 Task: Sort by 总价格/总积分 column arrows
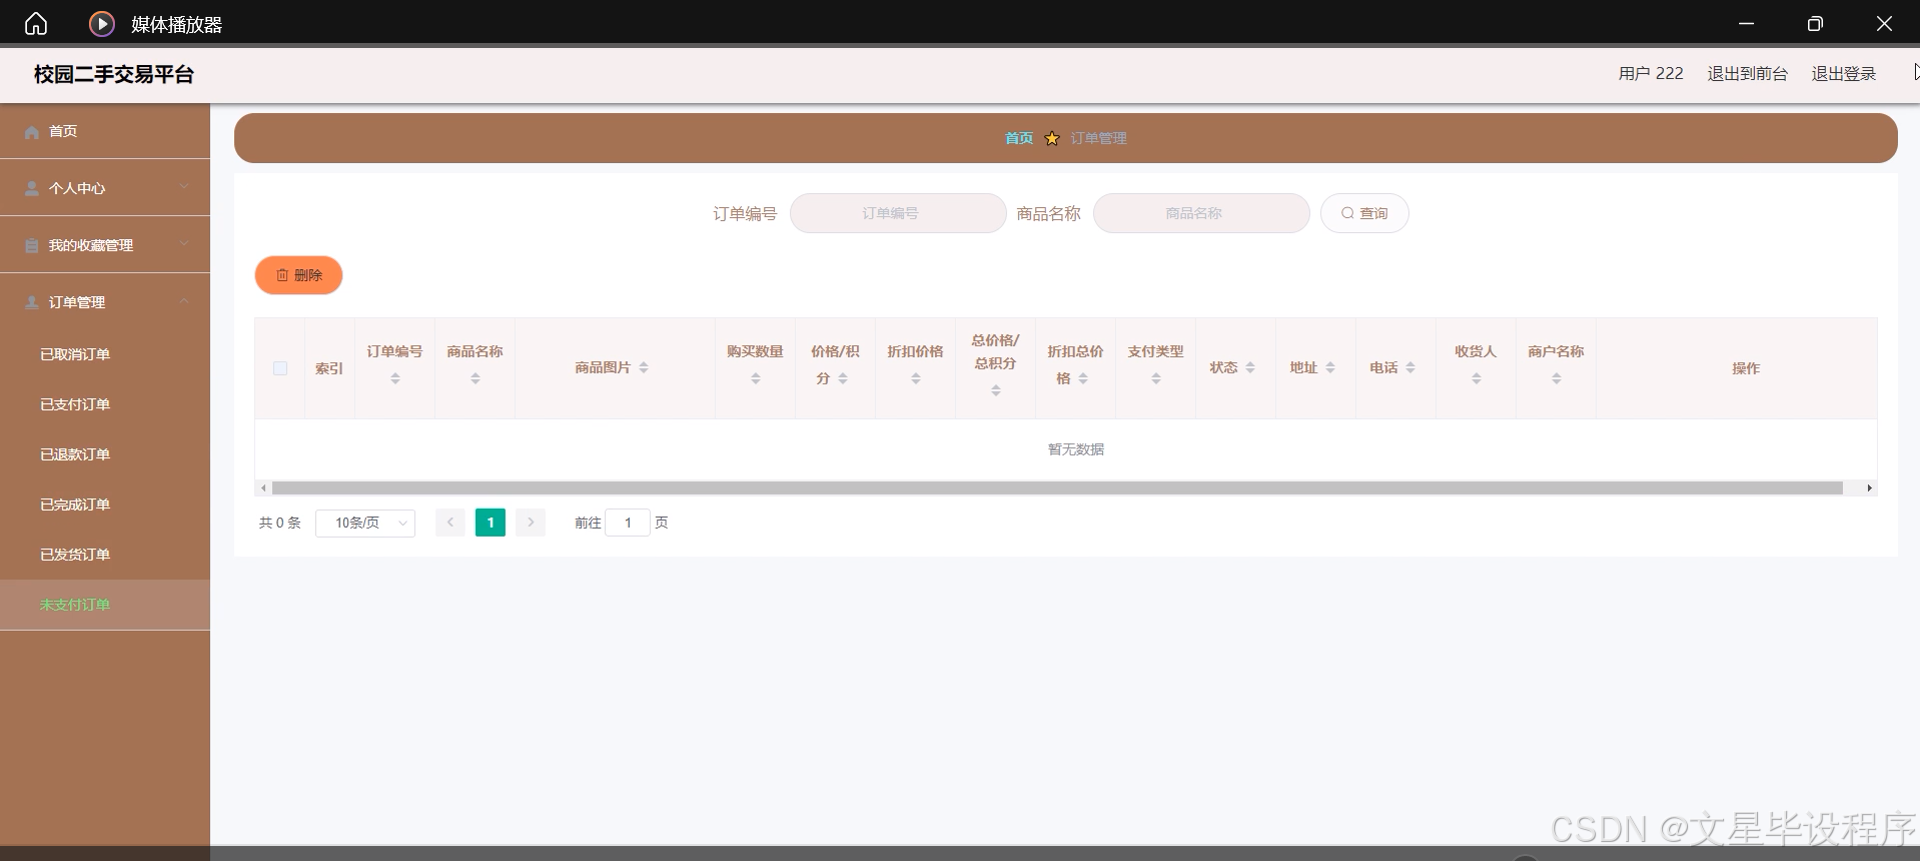[995, 390]
